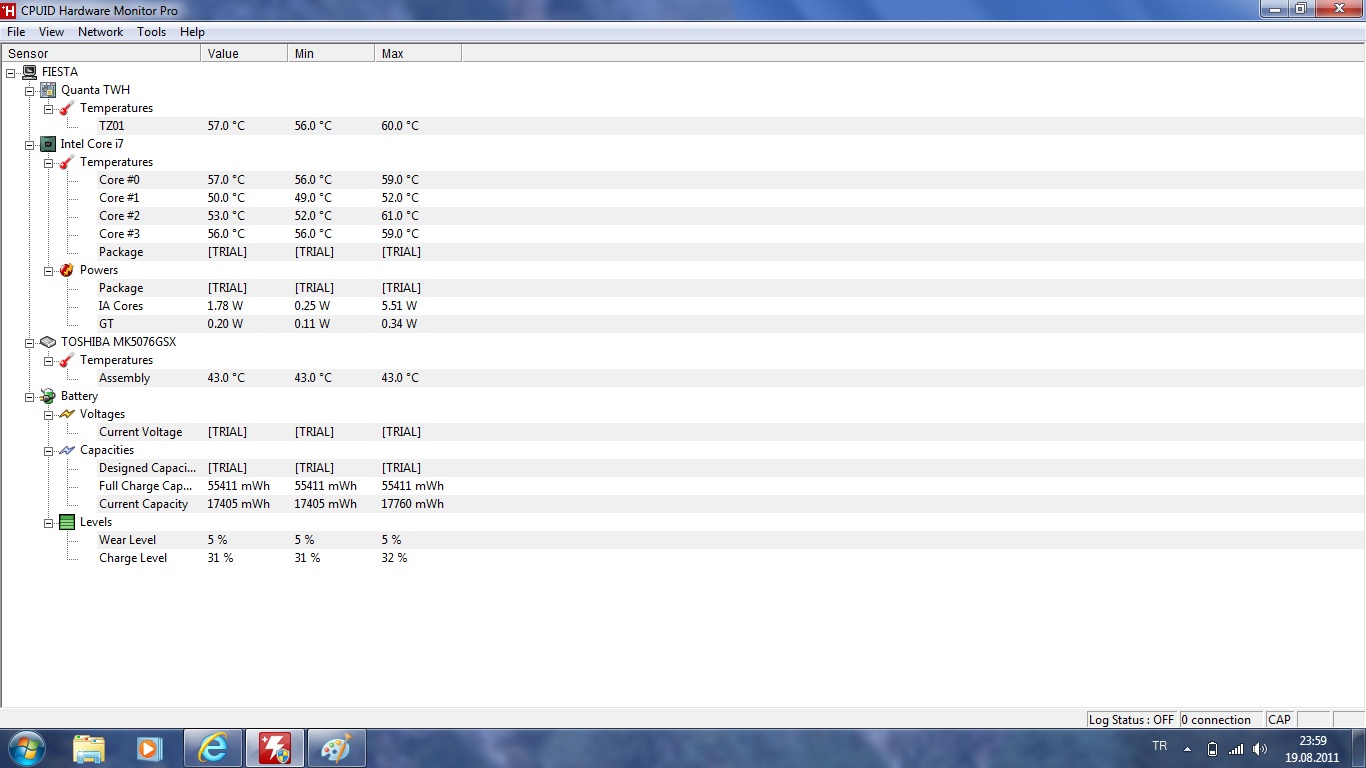Open the Help menu
Image resolution: width=1366 pixels, height=768 pixels.
tap(192, 32)
